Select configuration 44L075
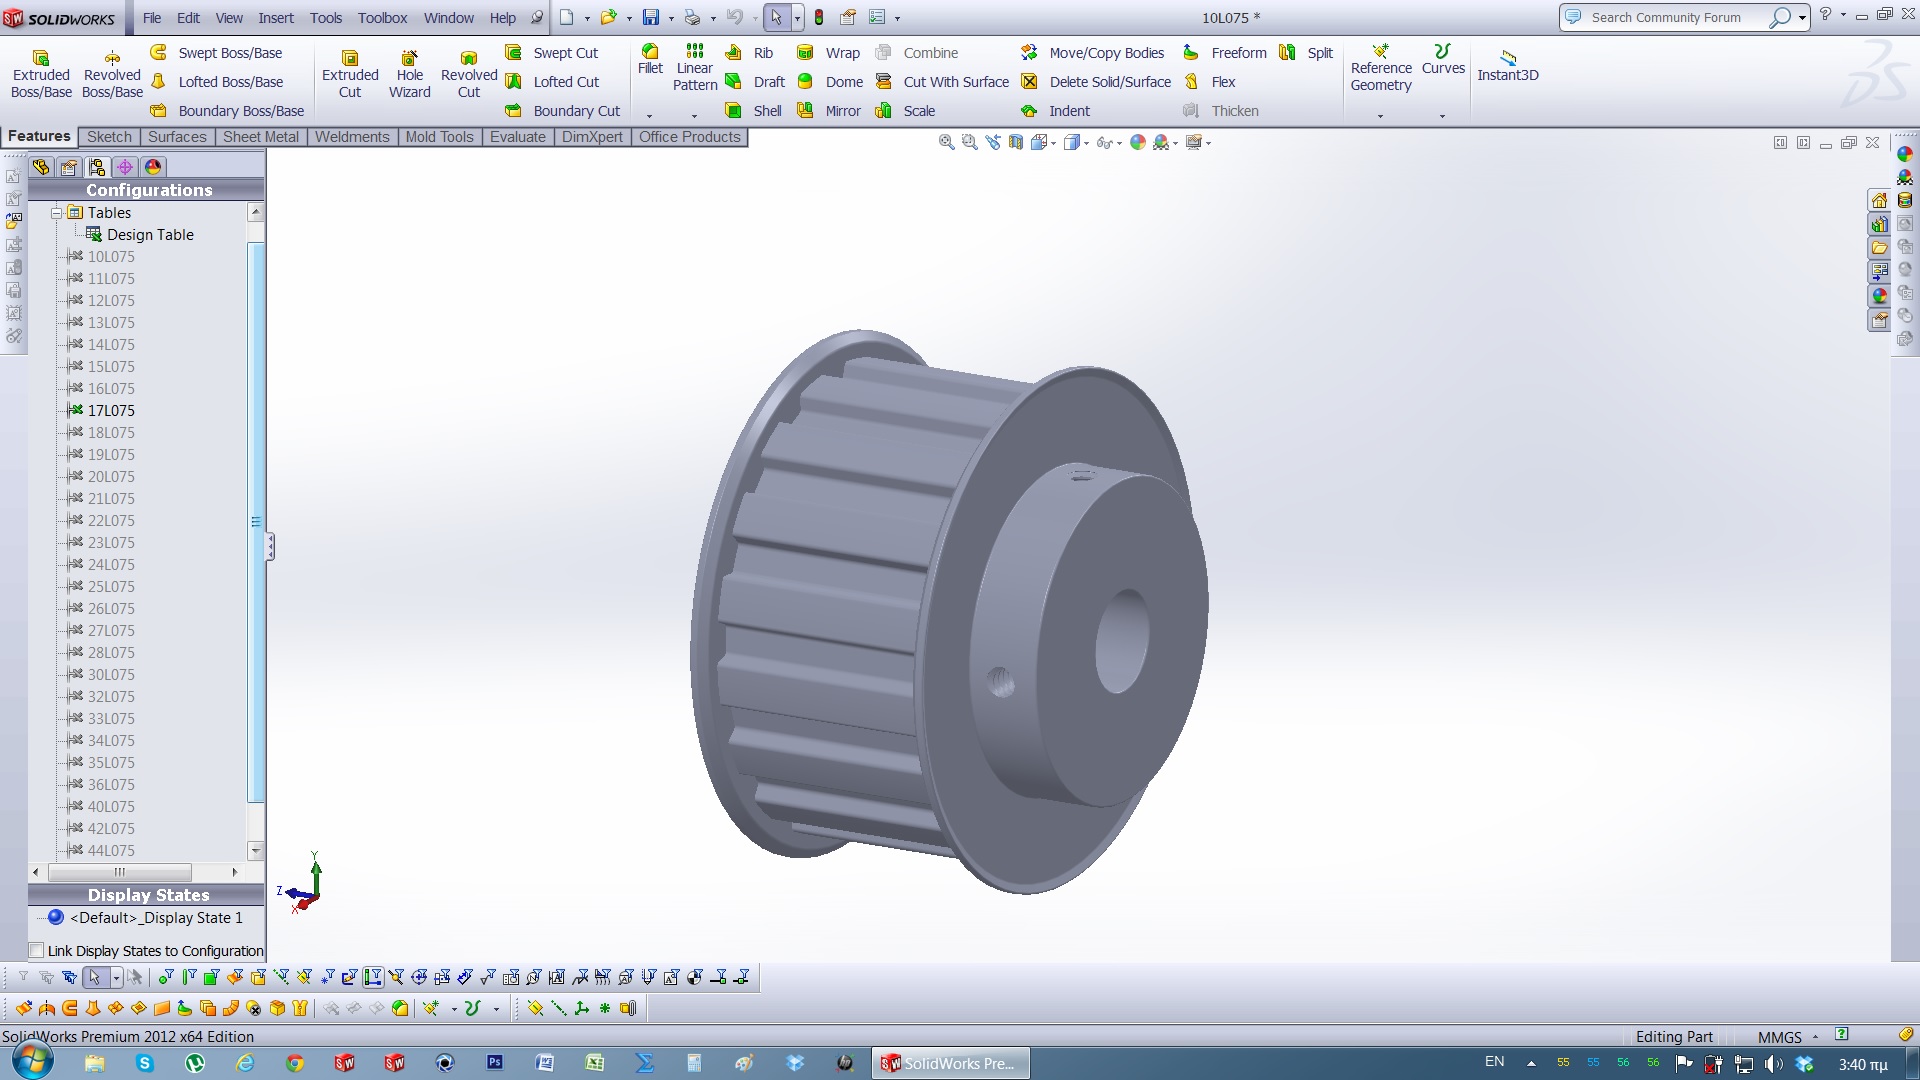1920x1080 pixels. pos(101,851)
